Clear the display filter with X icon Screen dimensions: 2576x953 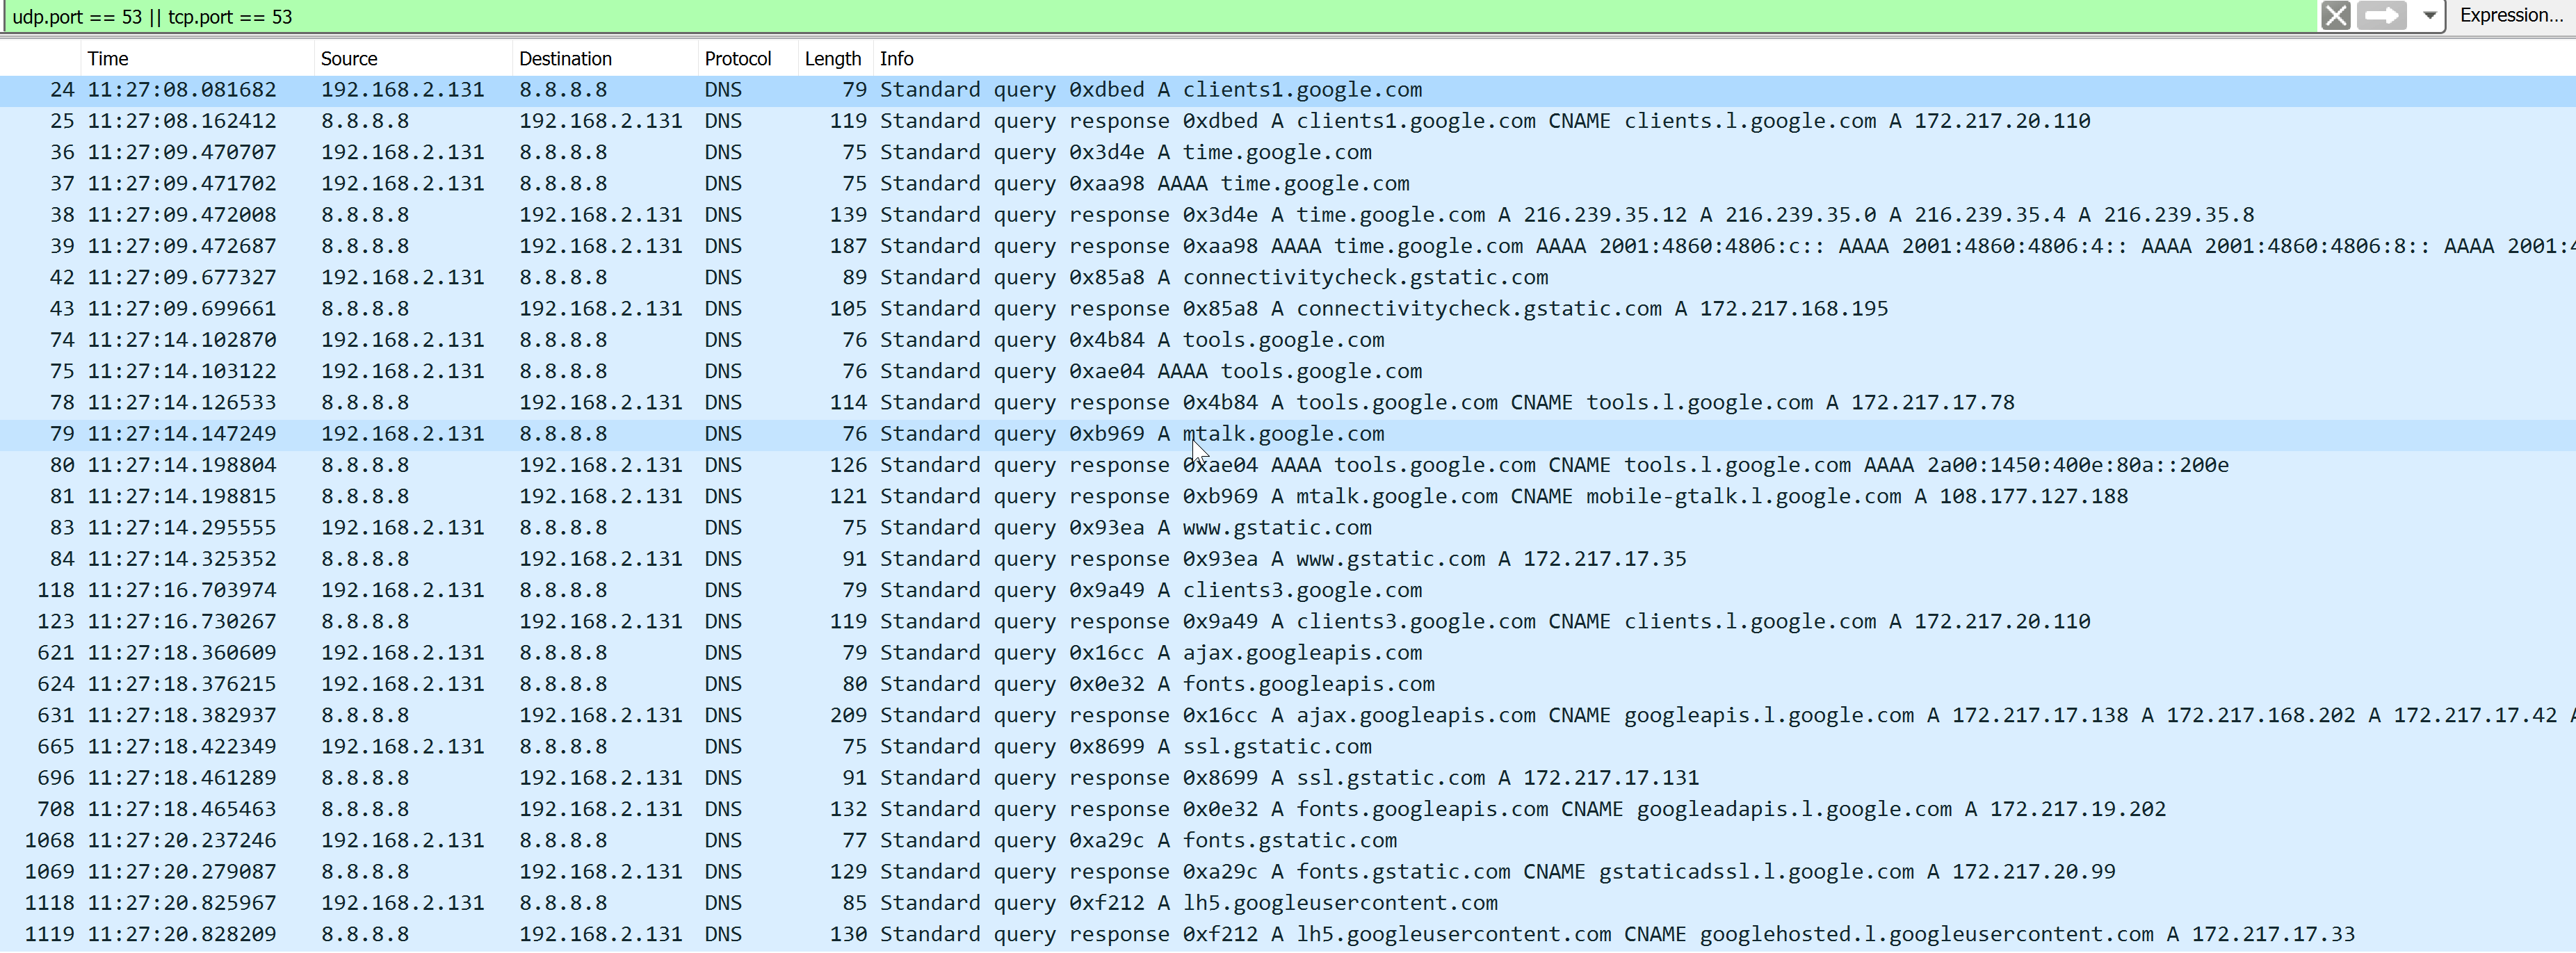(2335, 16)
